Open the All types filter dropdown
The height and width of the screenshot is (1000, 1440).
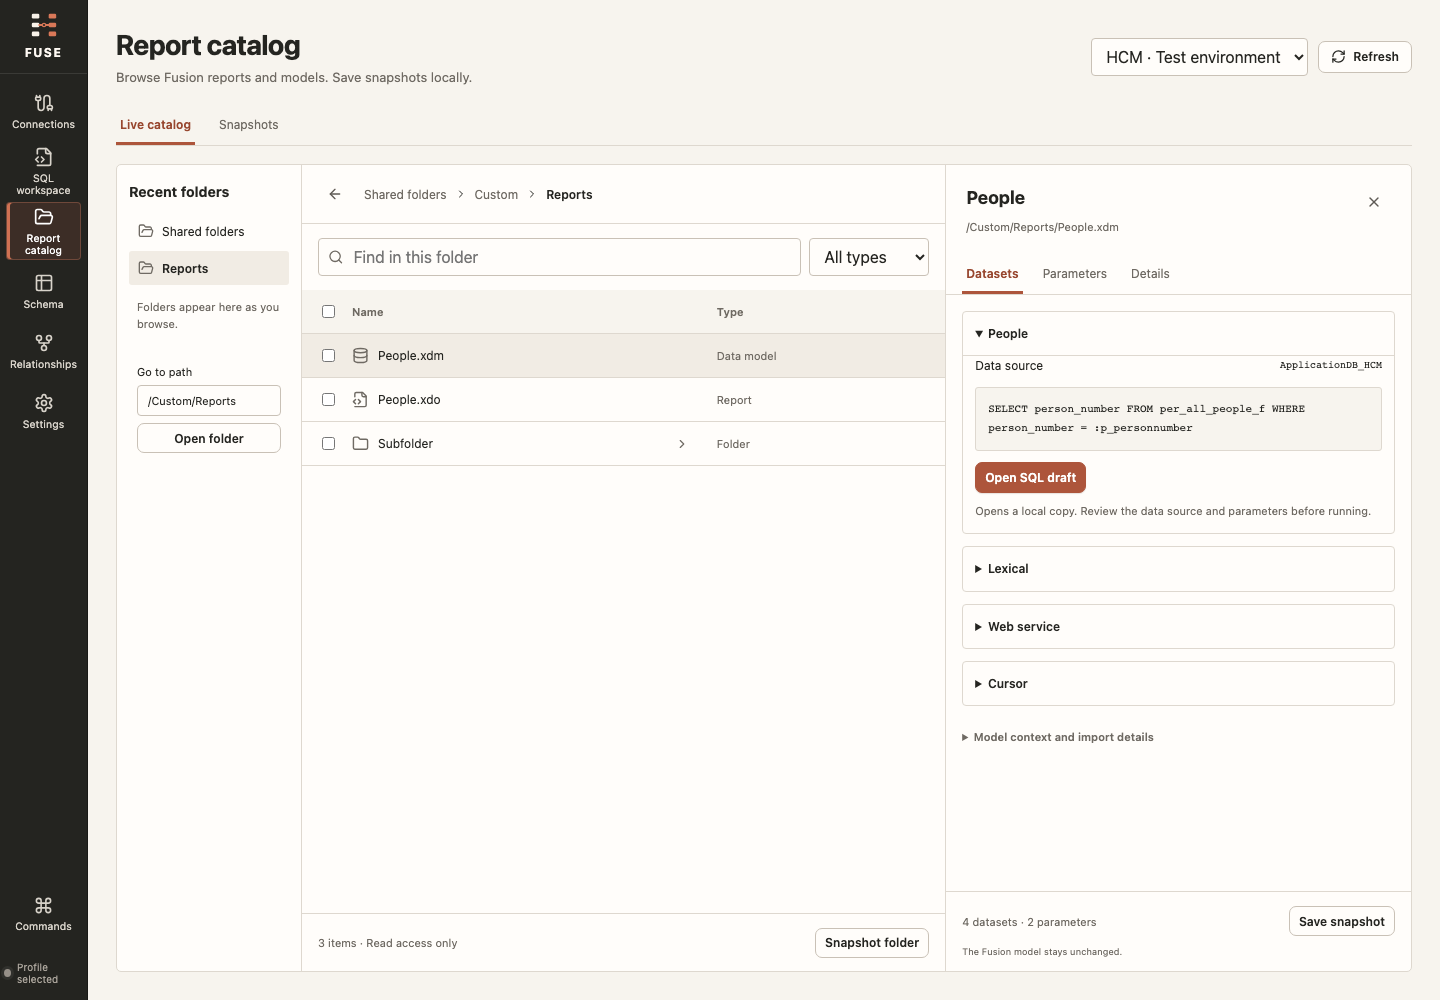(x=869, y=257)
